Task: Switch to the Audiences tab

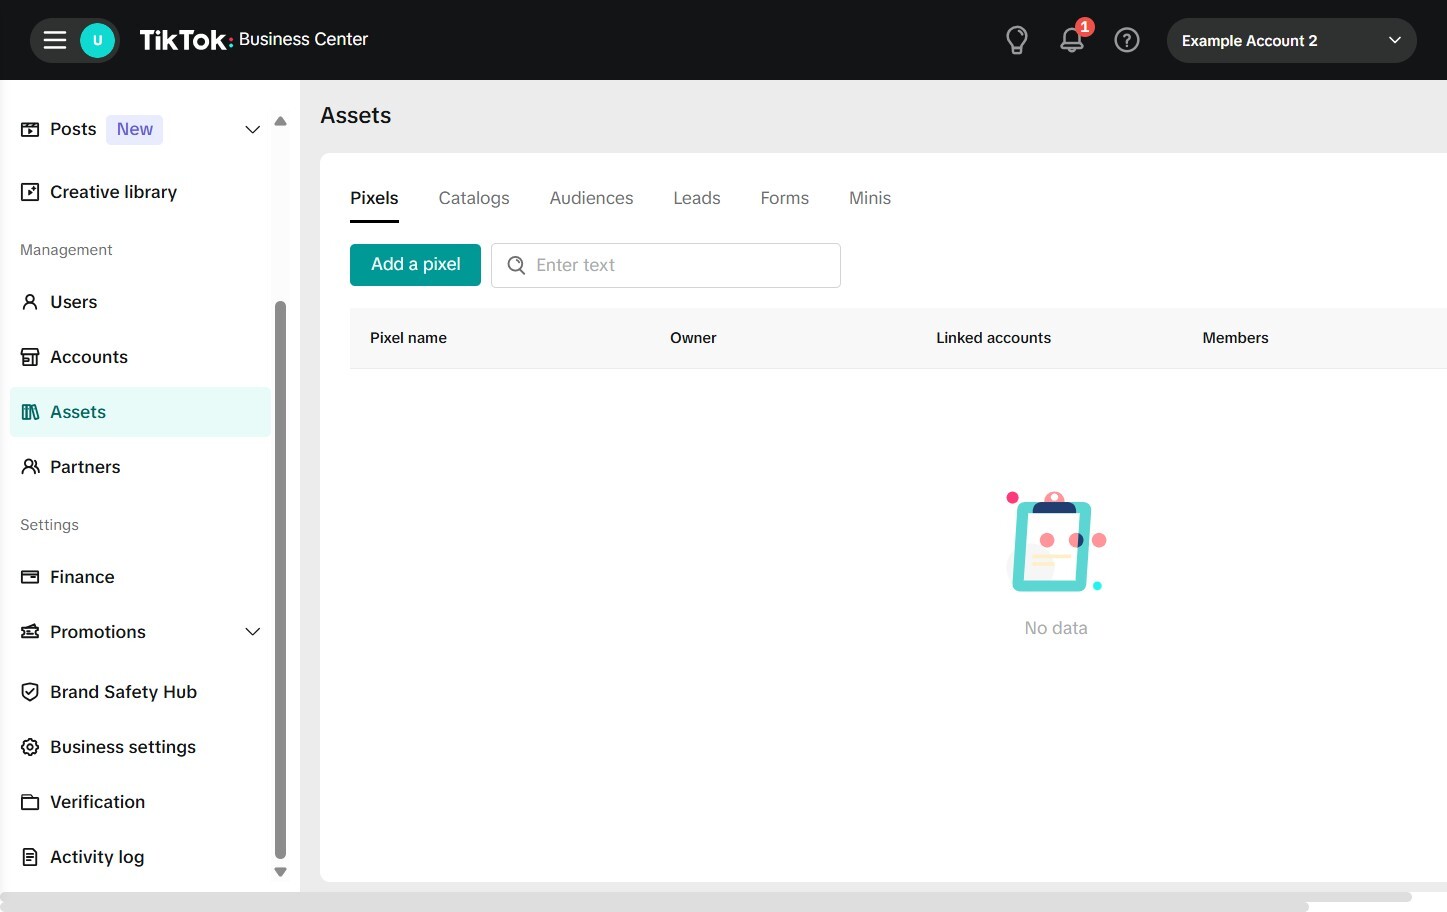Action: (591, 198)
